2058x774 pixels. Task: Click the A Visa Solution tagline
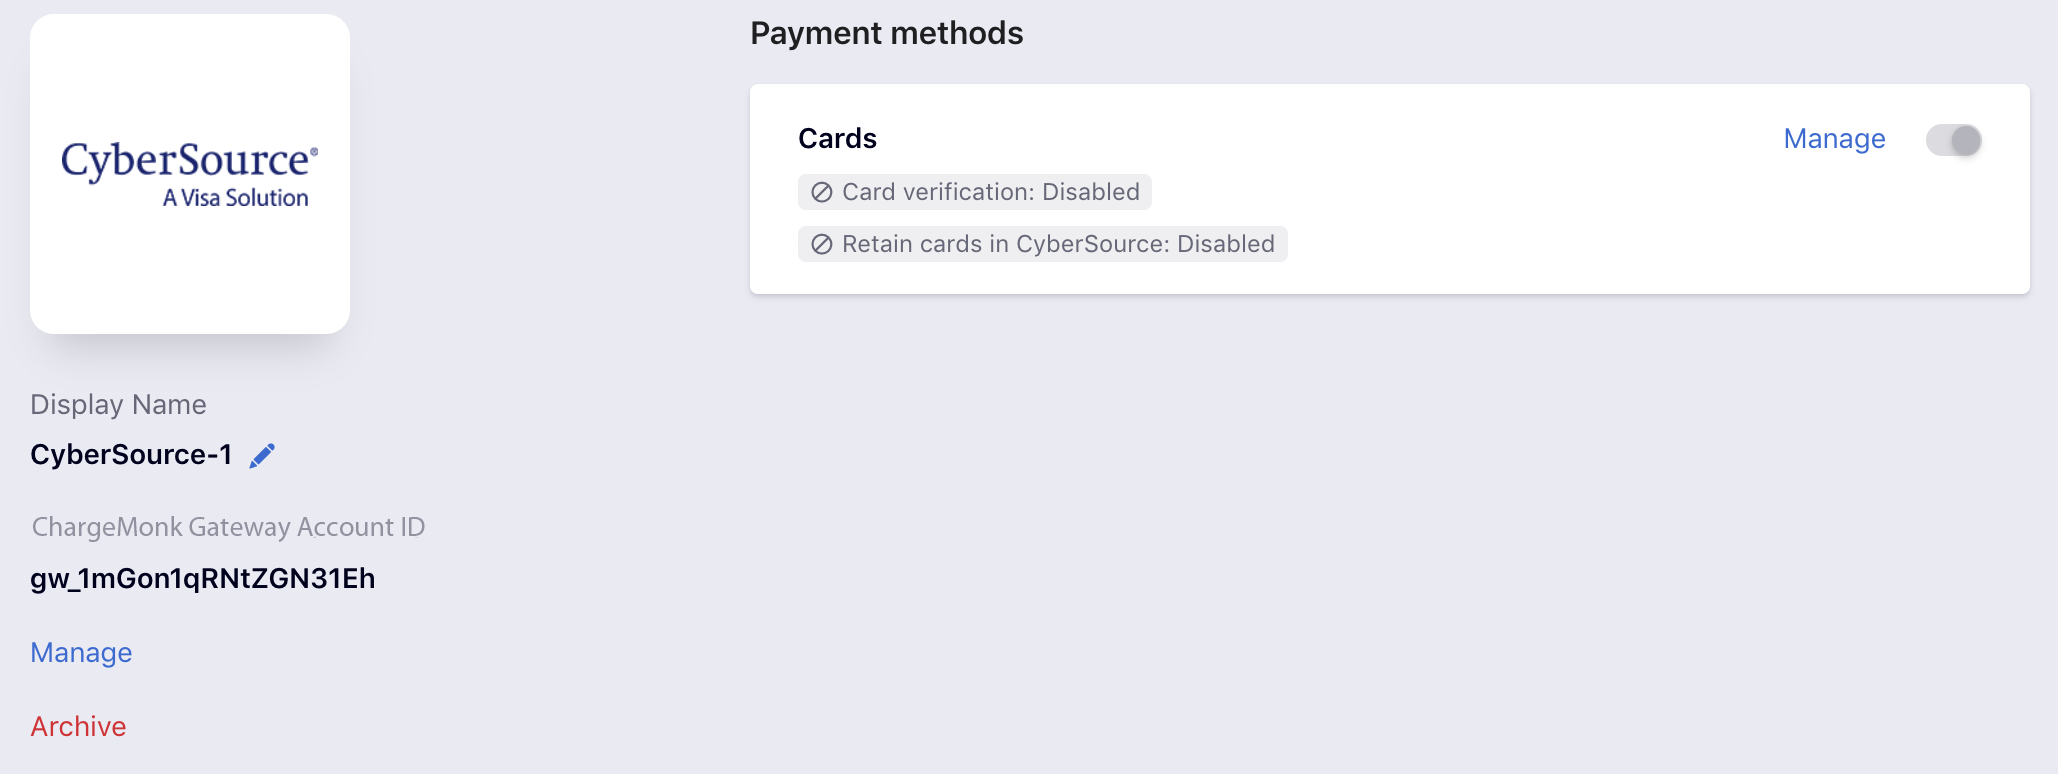point(236,198)
